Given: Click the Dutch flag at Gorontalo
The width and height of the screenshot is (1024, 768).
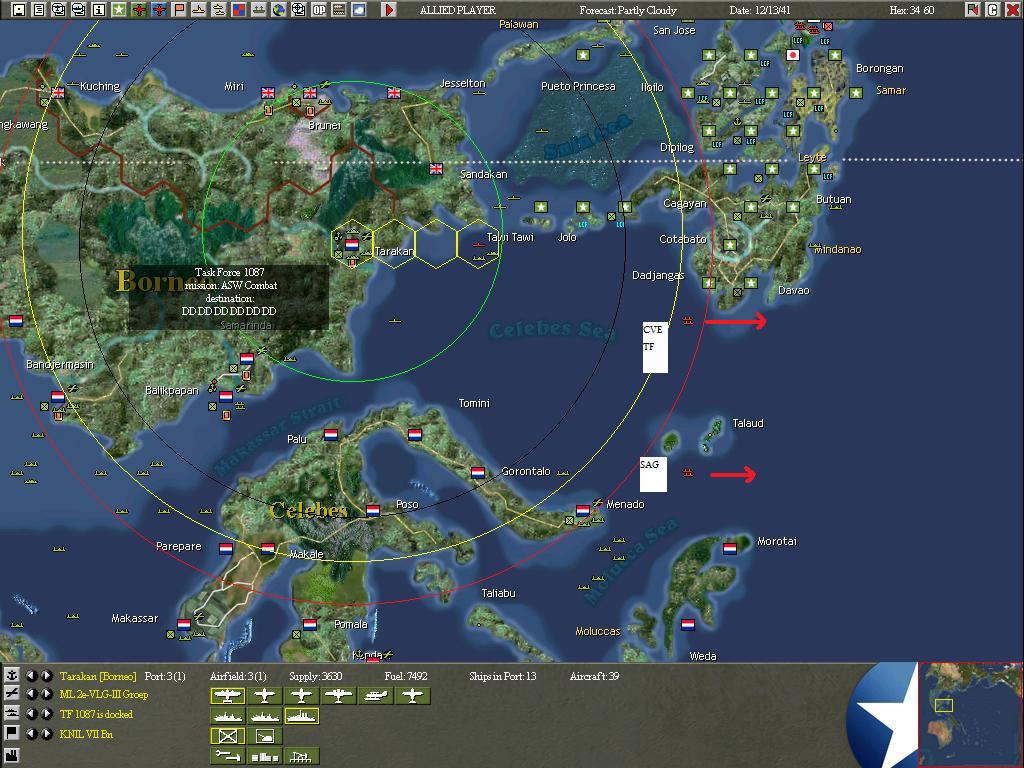Looking at the screenshot, I should point(478,472).
